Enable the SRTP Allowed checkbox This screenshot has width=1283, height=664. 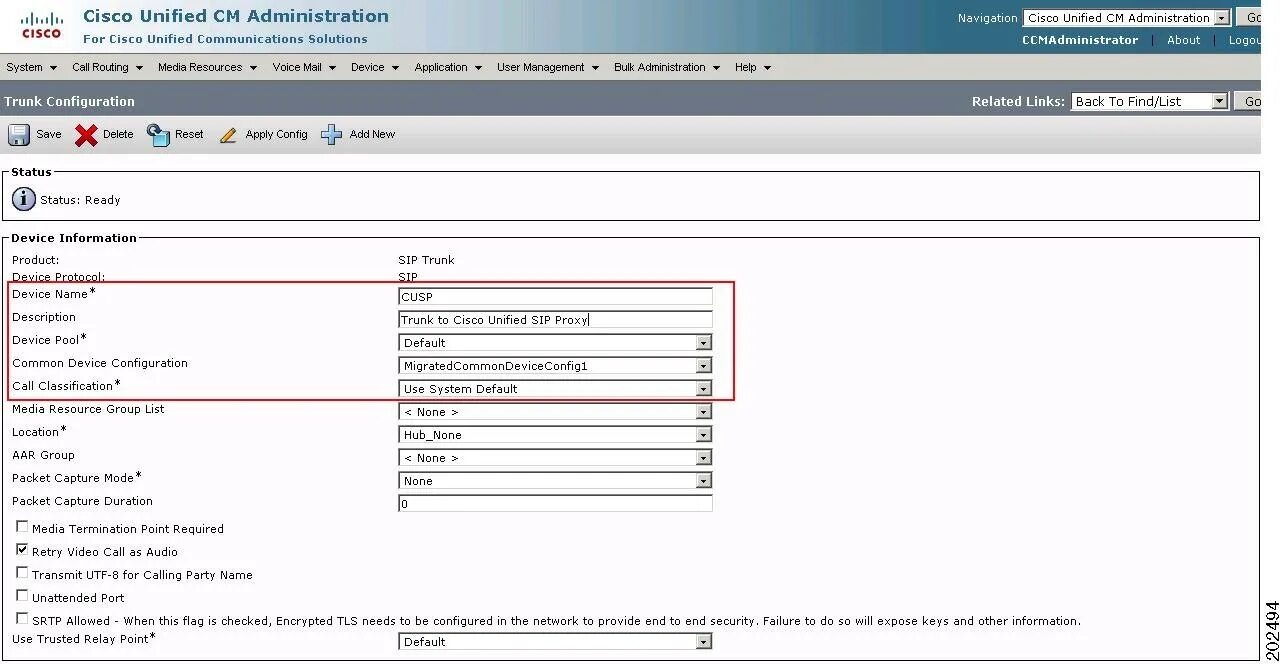[x=22, y=619]
